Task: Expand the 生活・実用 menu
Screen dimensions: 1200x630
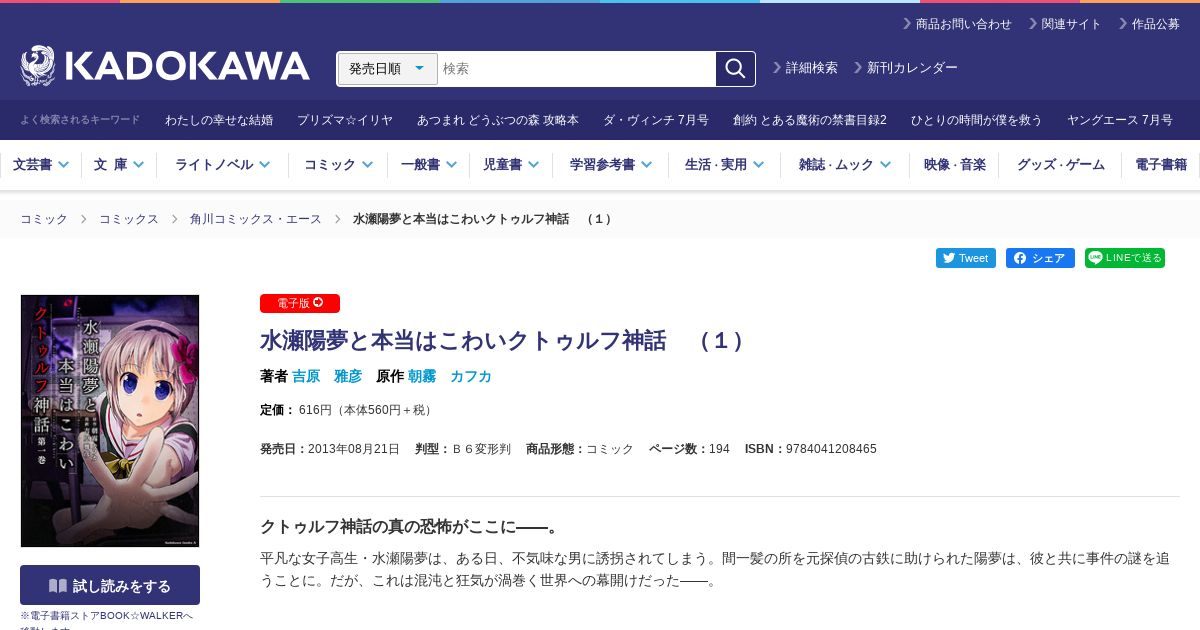Action: click(x=725, y=165)
